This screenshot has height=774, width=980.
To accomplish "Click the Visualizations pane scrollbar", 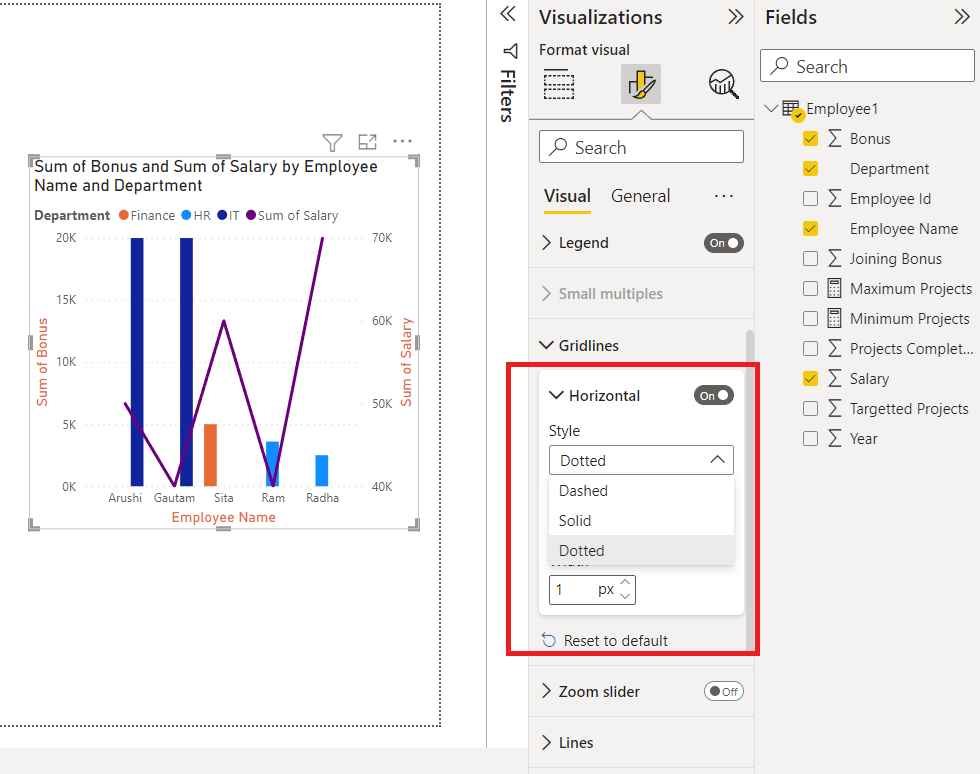I will (750, 491).
